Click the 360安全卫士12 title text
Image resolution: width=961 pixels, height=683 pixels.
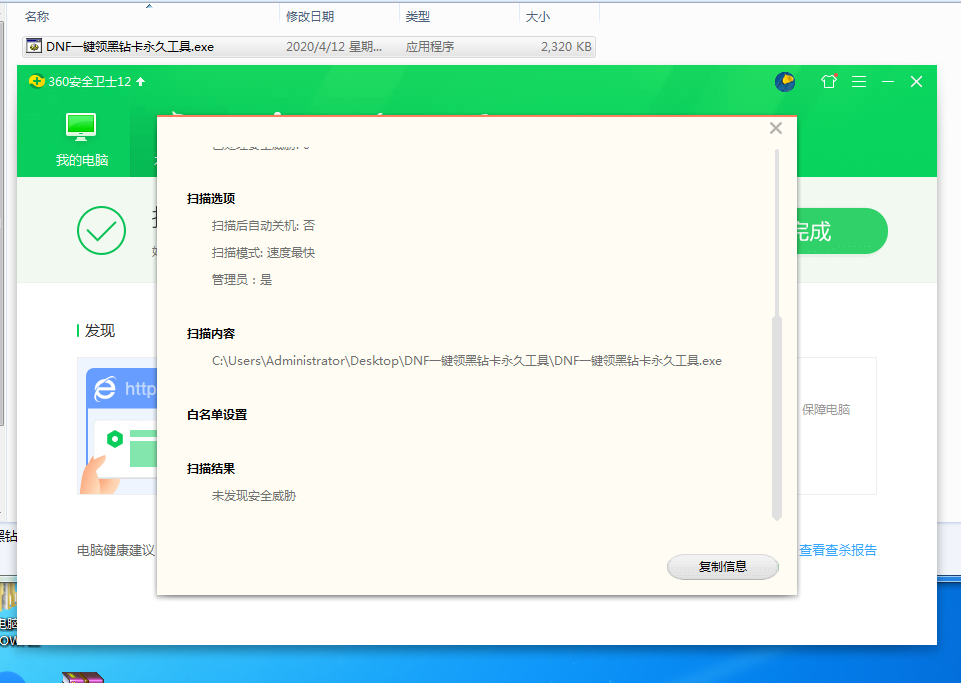(x=89, y=82)
